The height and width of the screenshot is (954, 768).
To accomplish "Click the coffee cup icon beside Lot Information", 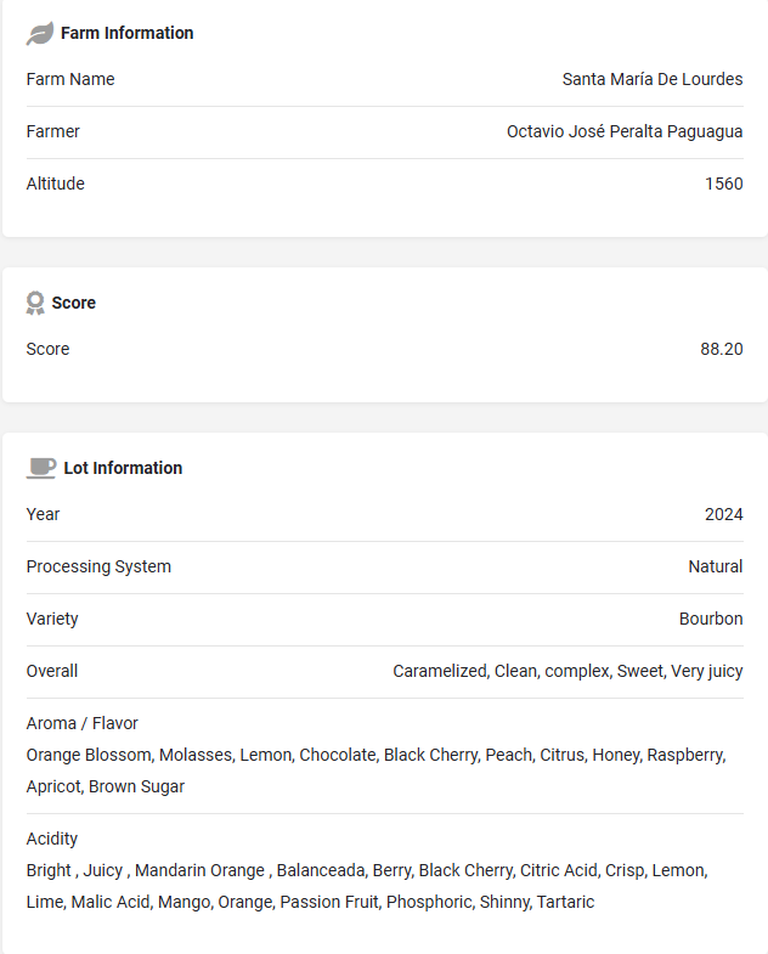I will click(x=41, y=468).
